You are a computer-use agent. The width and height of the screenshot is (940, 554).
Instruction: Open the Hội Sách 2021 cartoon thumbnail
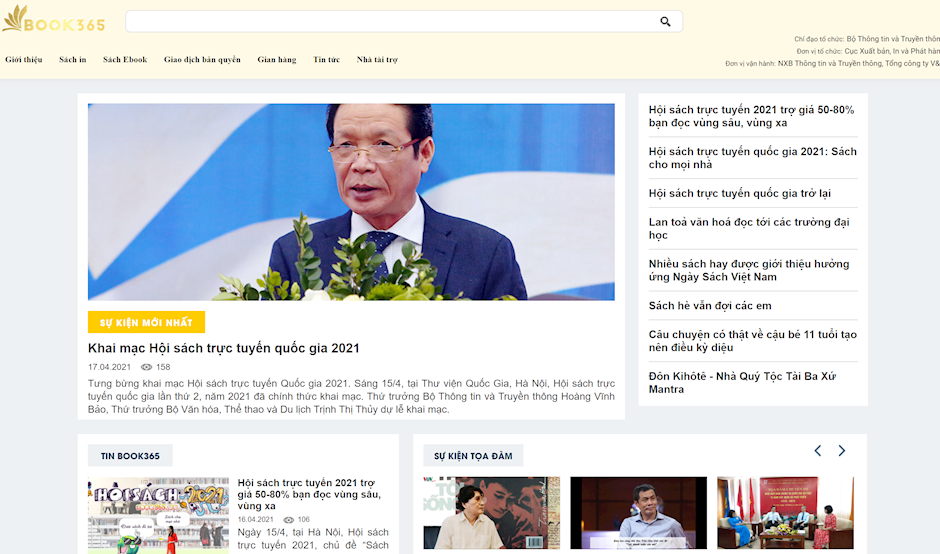coord(158,514)
